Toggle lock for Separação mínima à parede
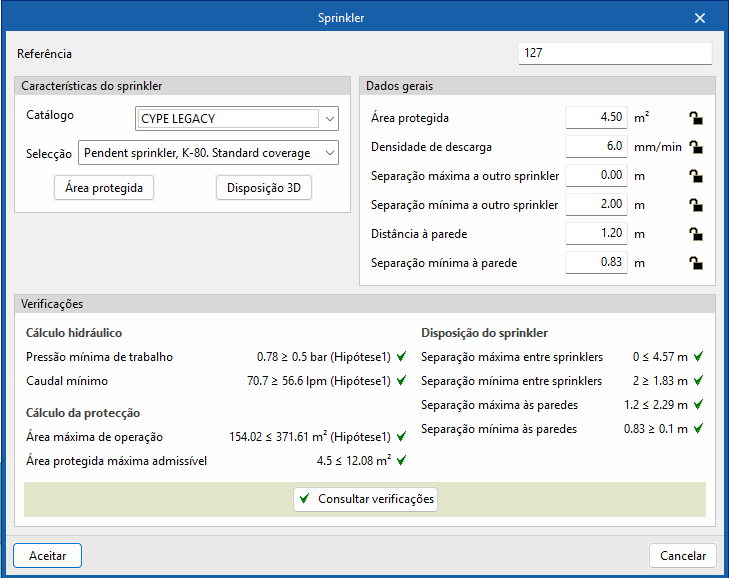The height and width of the screenshot is (578, 729). tap(696, 263)
